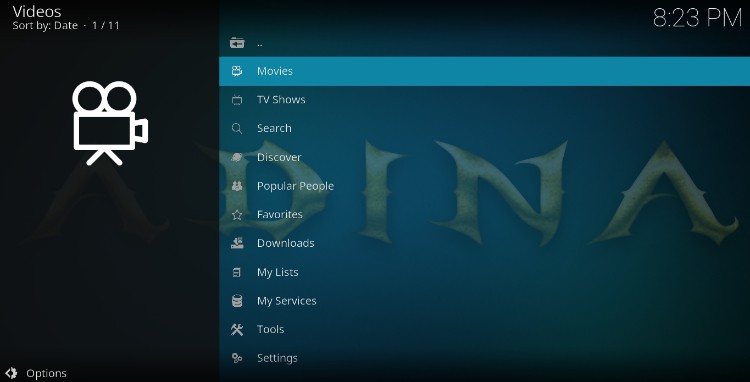Click the Videos section title
This screenshot has height=382, width=750.
pyautogui.click(x=37, y=11)
